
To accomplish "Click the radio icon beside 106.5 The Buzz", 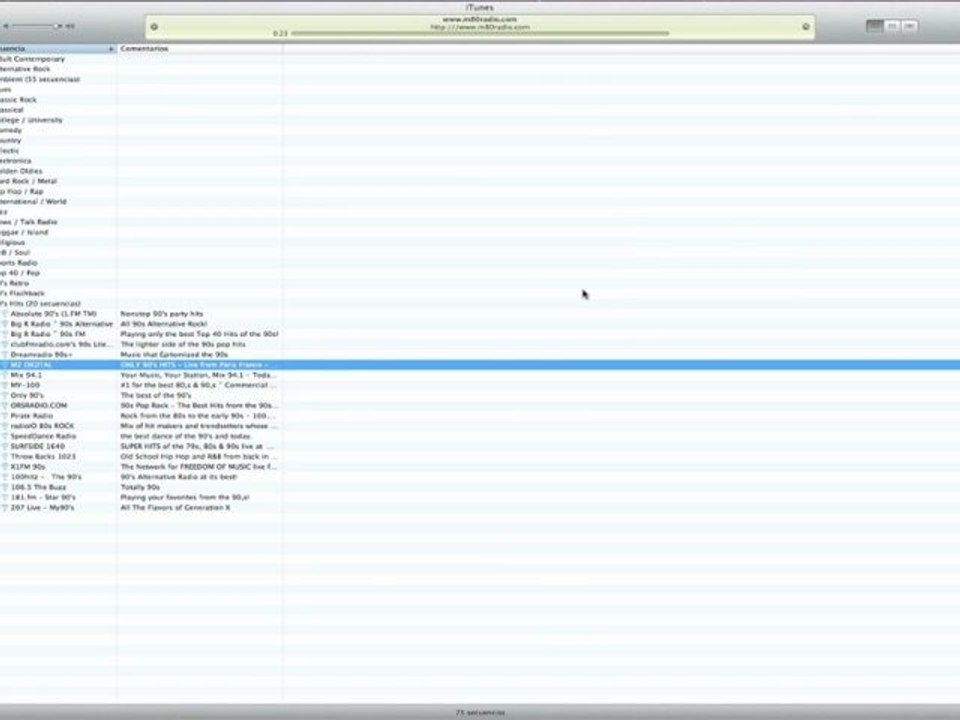I will point(5,487).
